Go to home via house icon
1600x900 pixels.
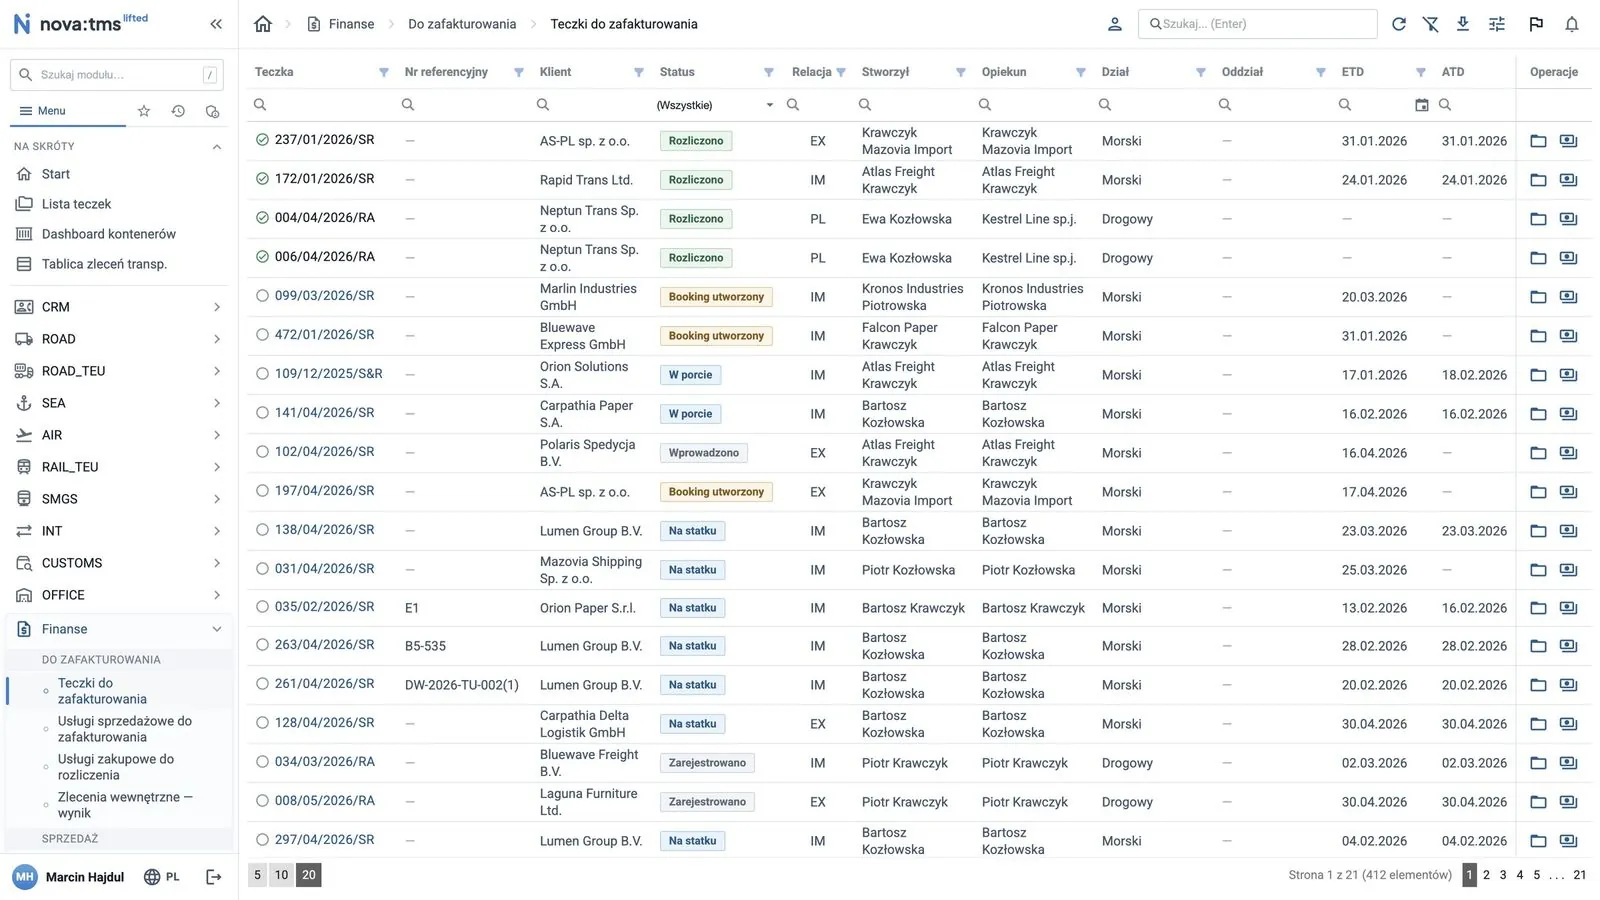point(263,24)
